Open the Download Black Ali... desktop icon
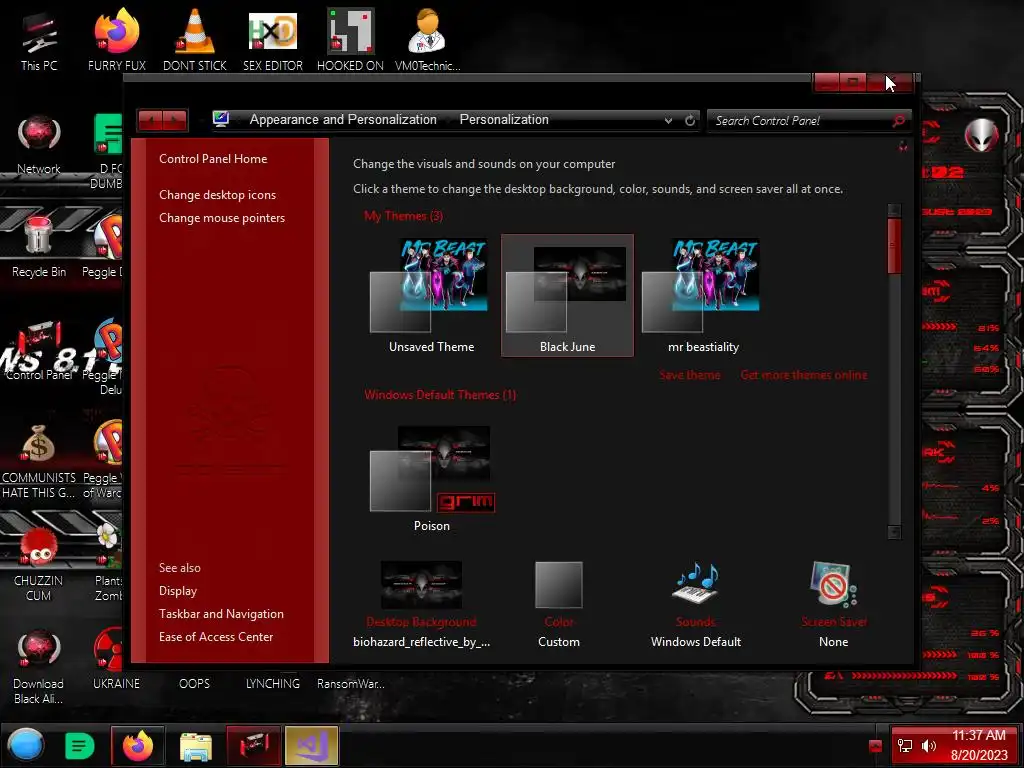This screenshot has height=768, width=1024. point(39,667)
